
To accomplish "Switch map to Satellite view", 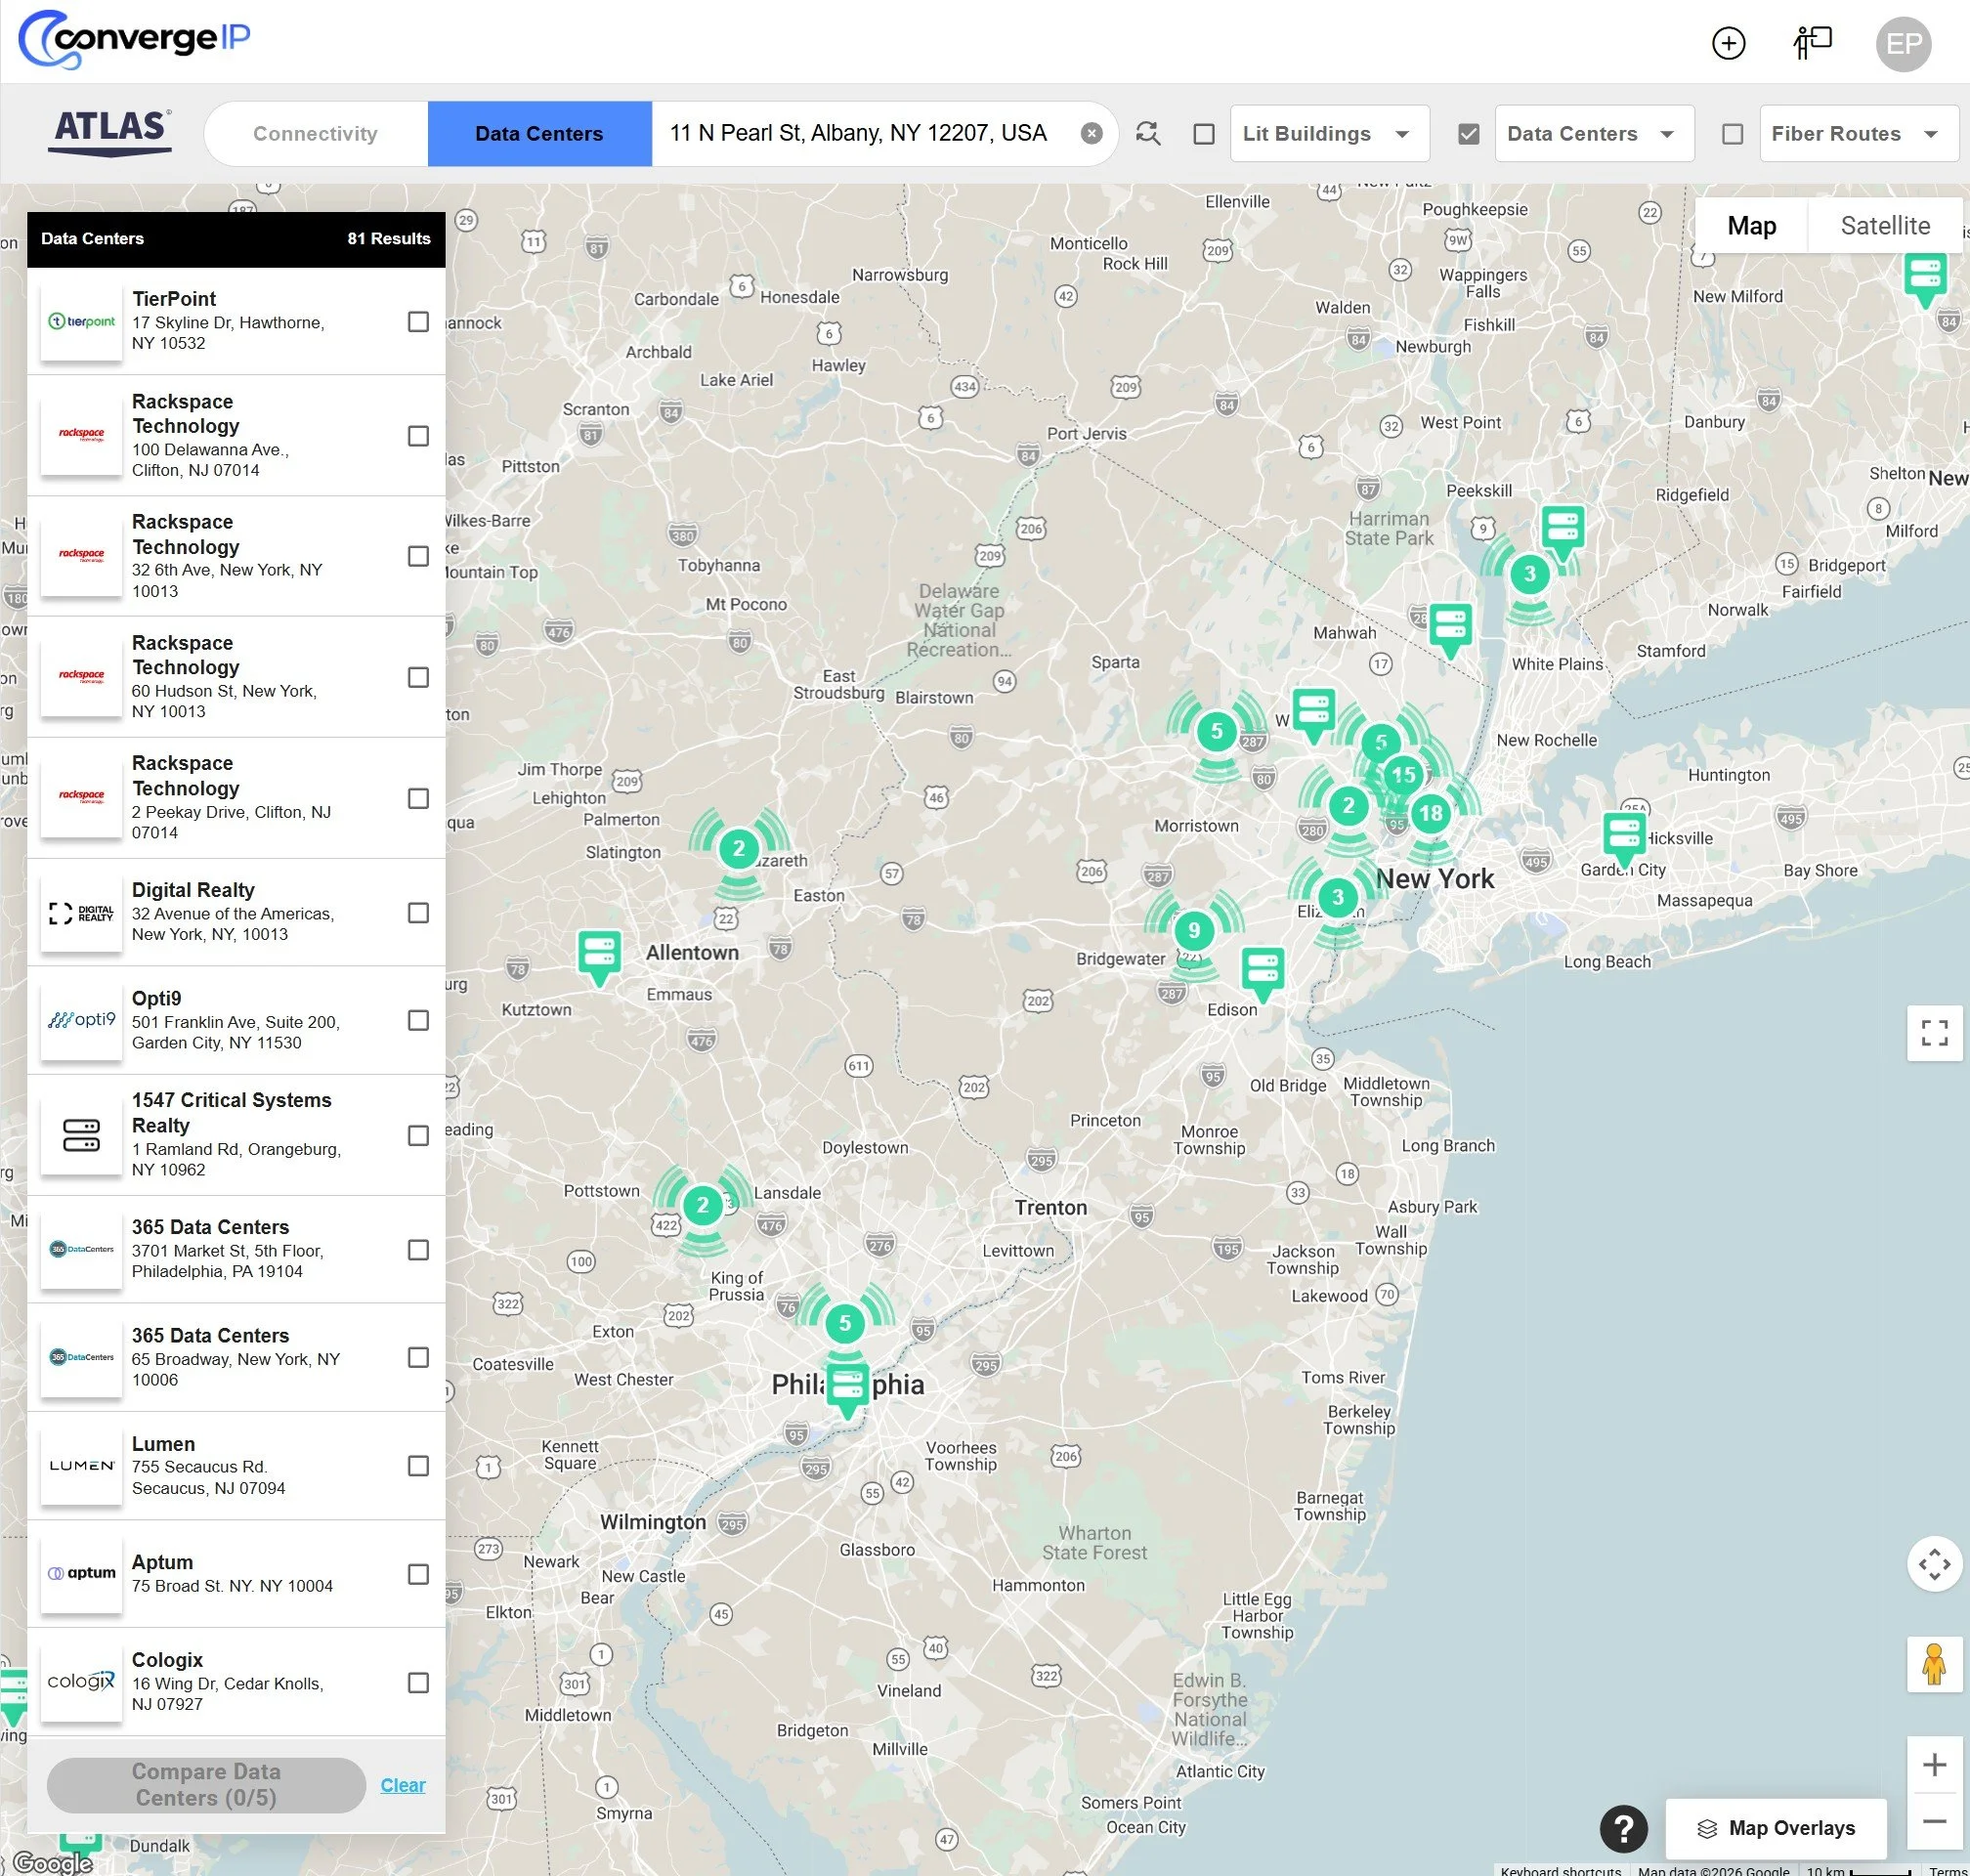I will (x=1884, y=226).
